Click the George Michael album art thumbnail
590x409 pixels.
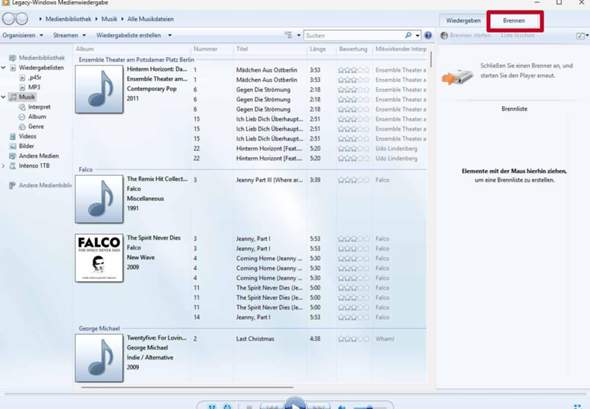click(99, 358)
